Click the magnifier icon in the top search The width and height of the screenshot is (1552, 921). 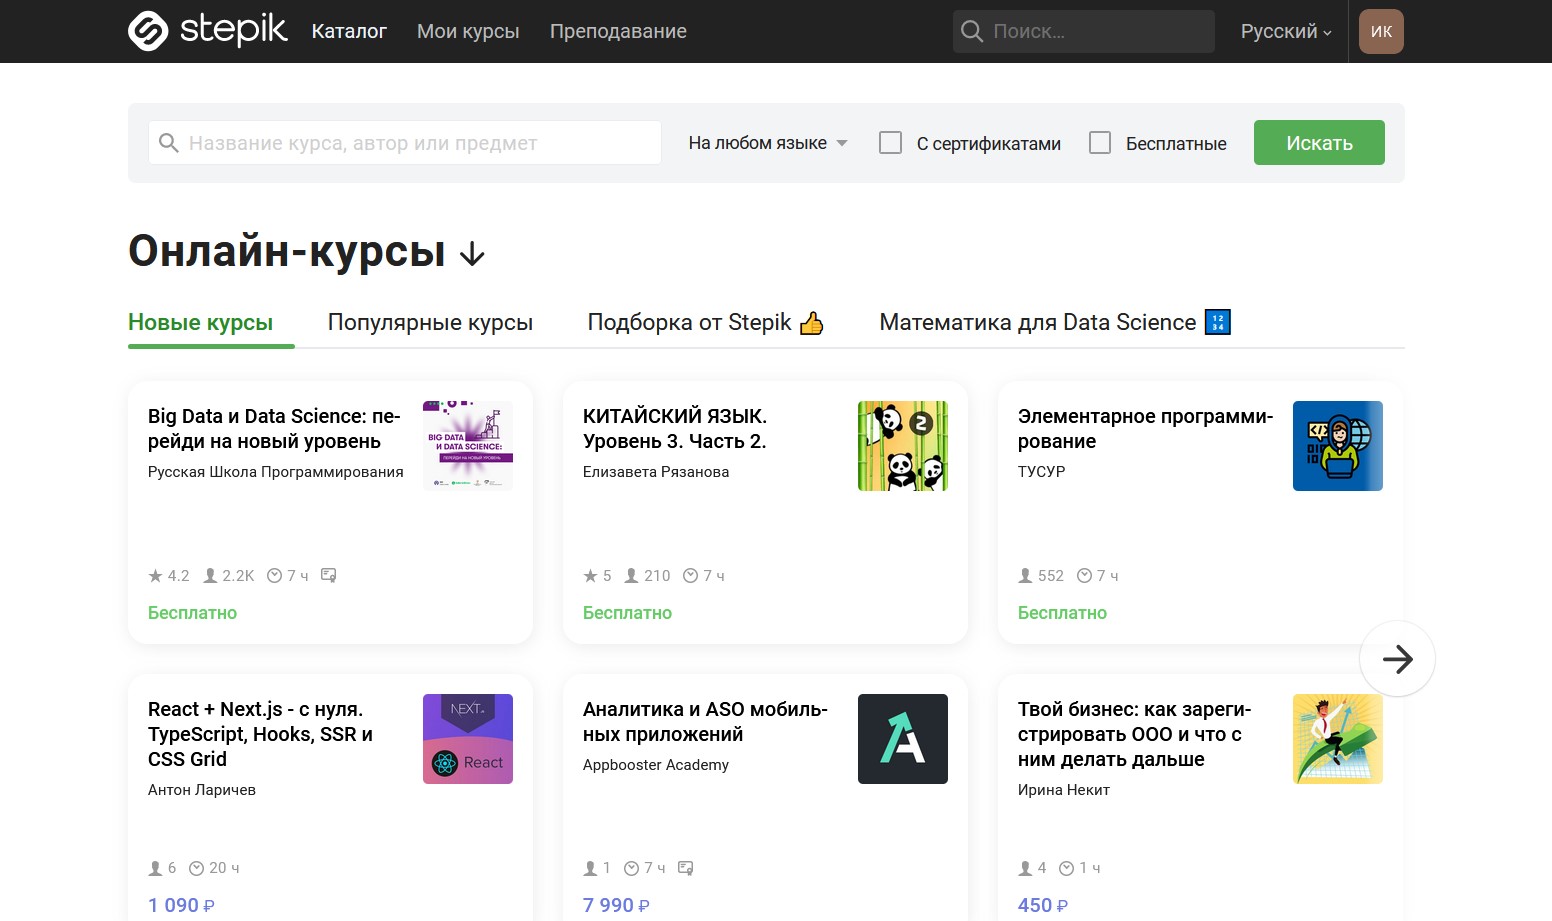pyautogui.click(x=971, y=31)
